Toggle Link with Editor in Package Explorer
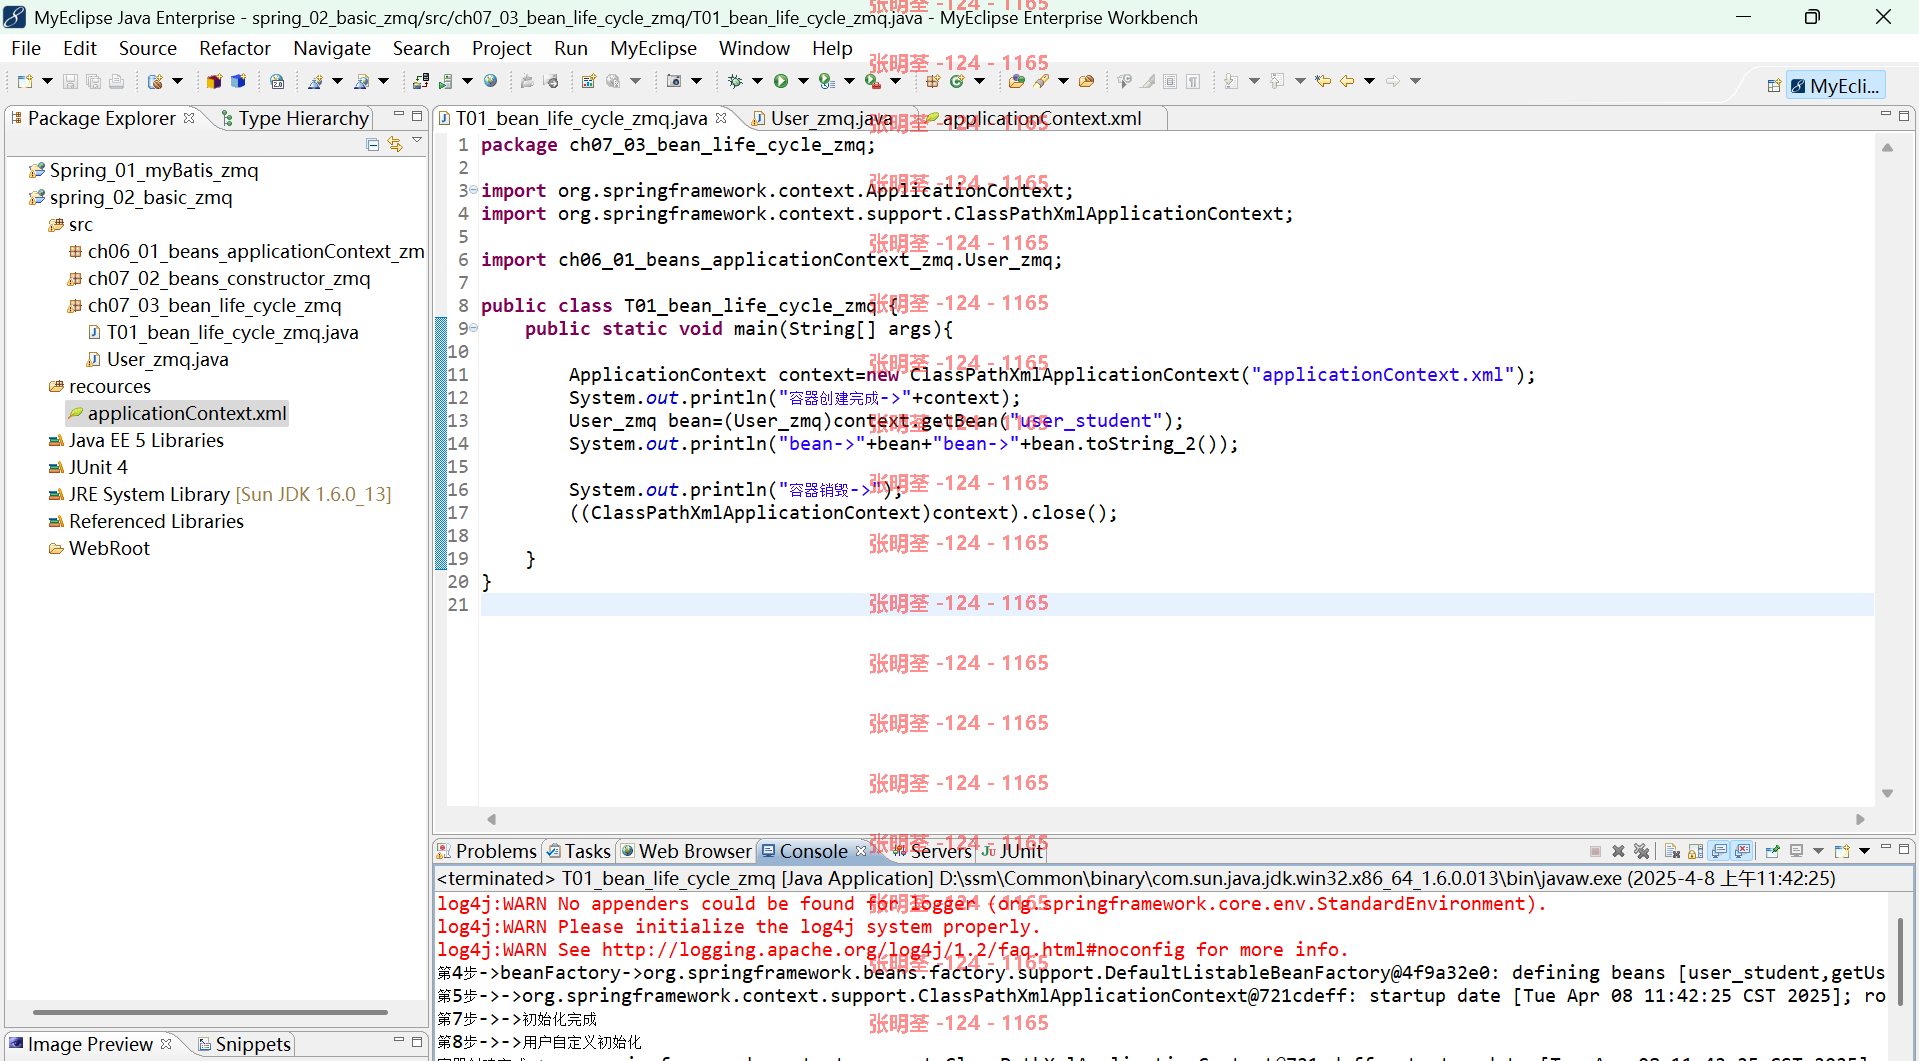The height and width of the screenshot is (1061, 1919). point(395,145)
